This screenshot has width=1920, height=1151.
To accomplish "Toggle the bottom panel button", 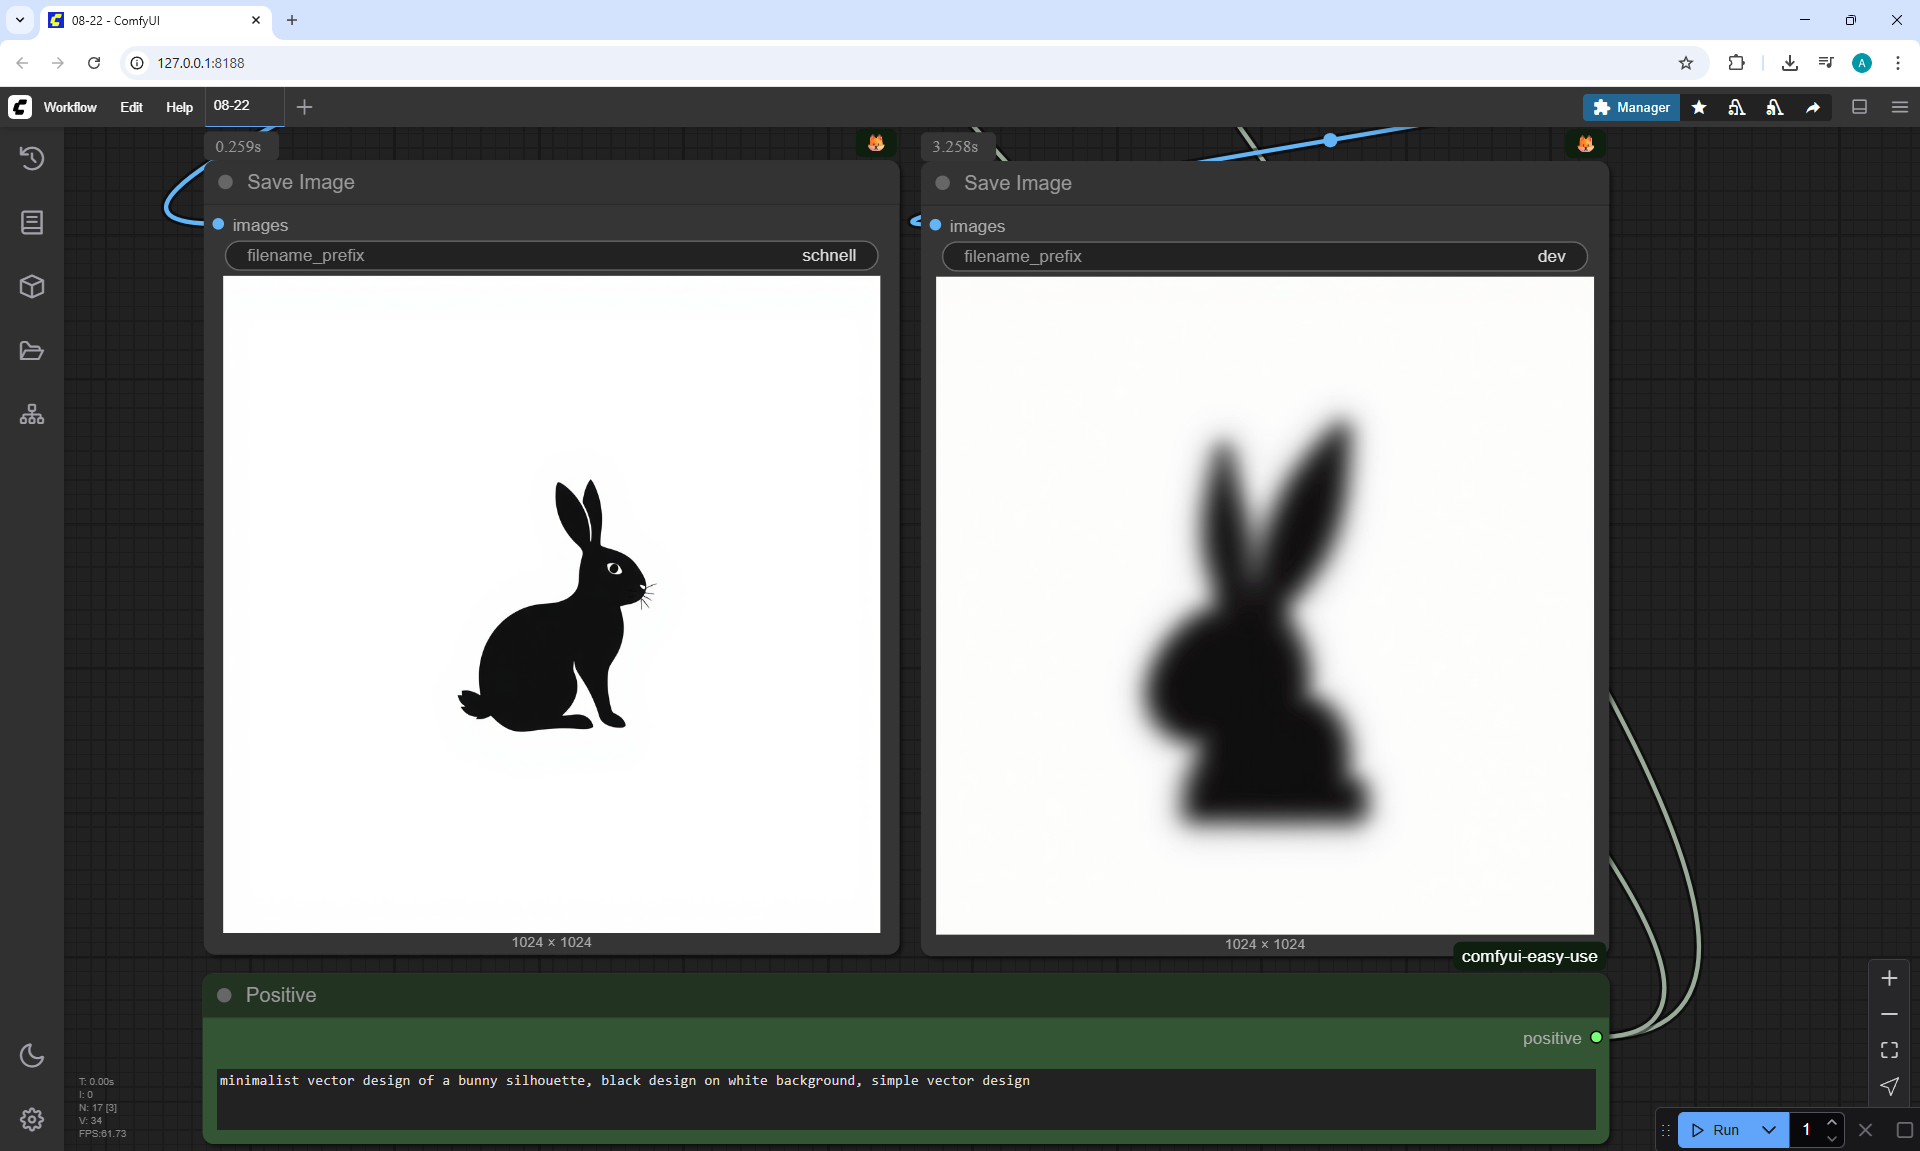I will point(1860,107).
